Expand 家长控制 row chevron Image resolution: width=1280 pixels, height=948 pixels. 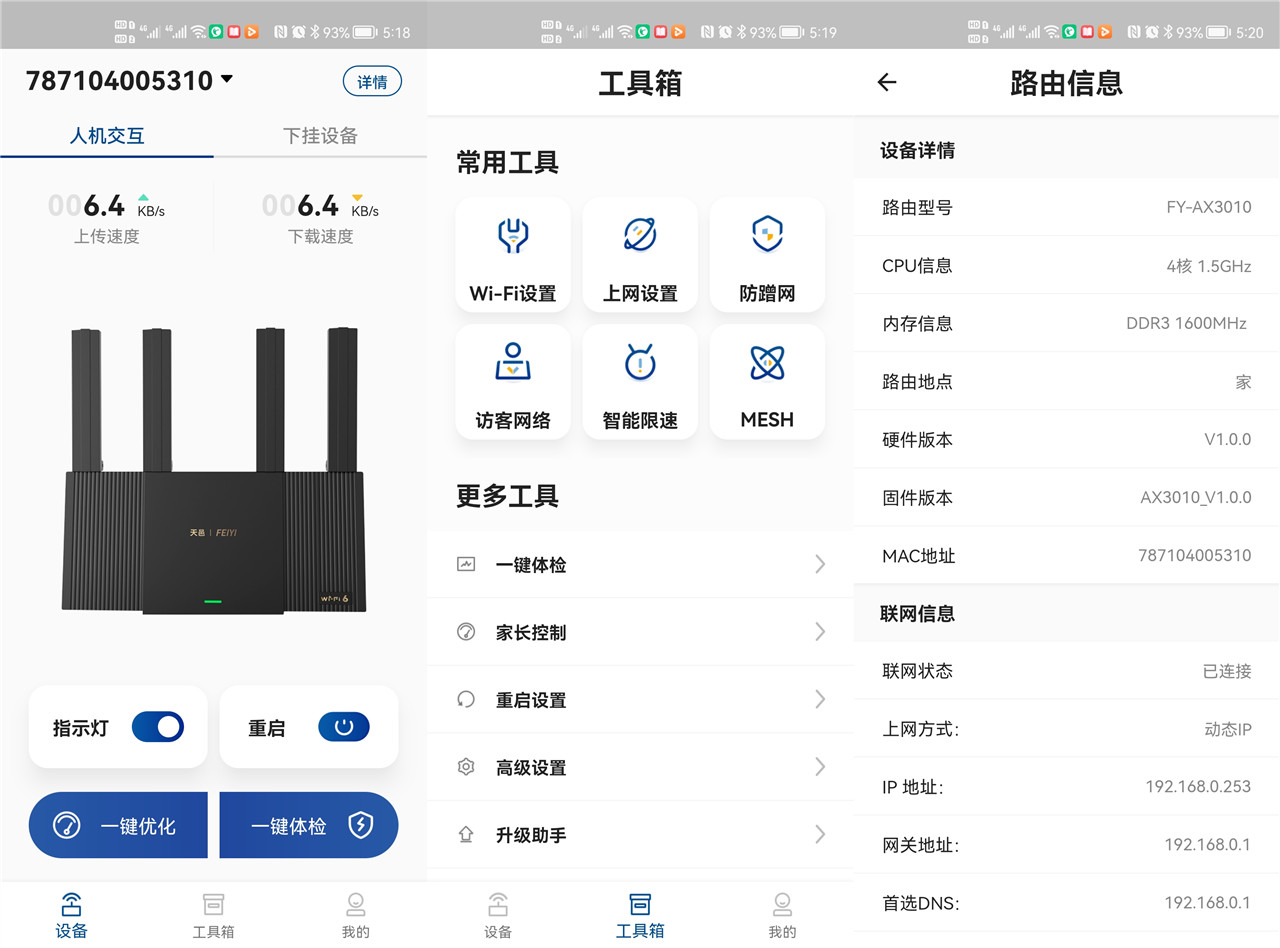(x=820, y=632)
